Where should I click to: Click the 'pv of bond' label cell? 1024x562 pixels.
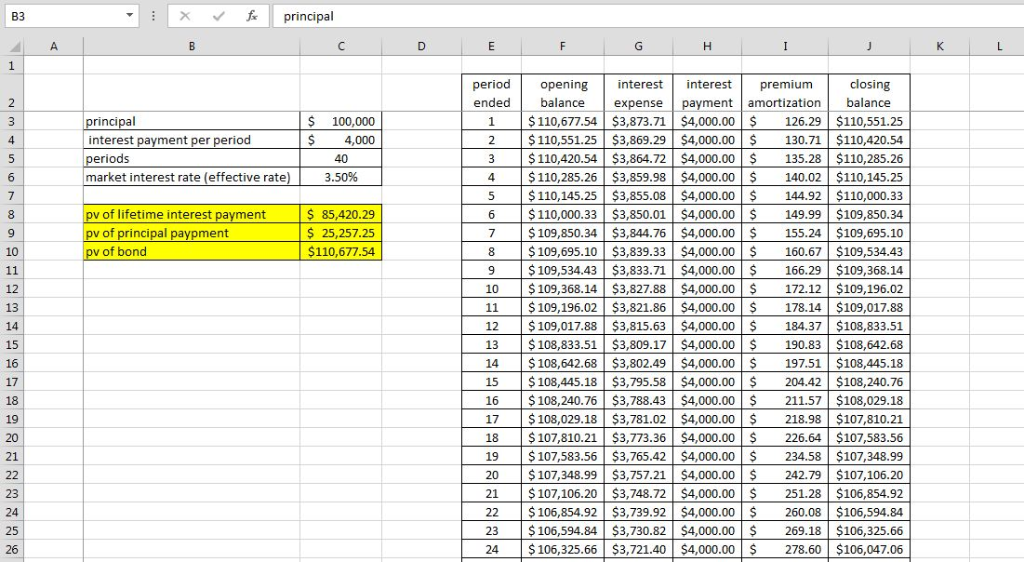click(191, 251)
